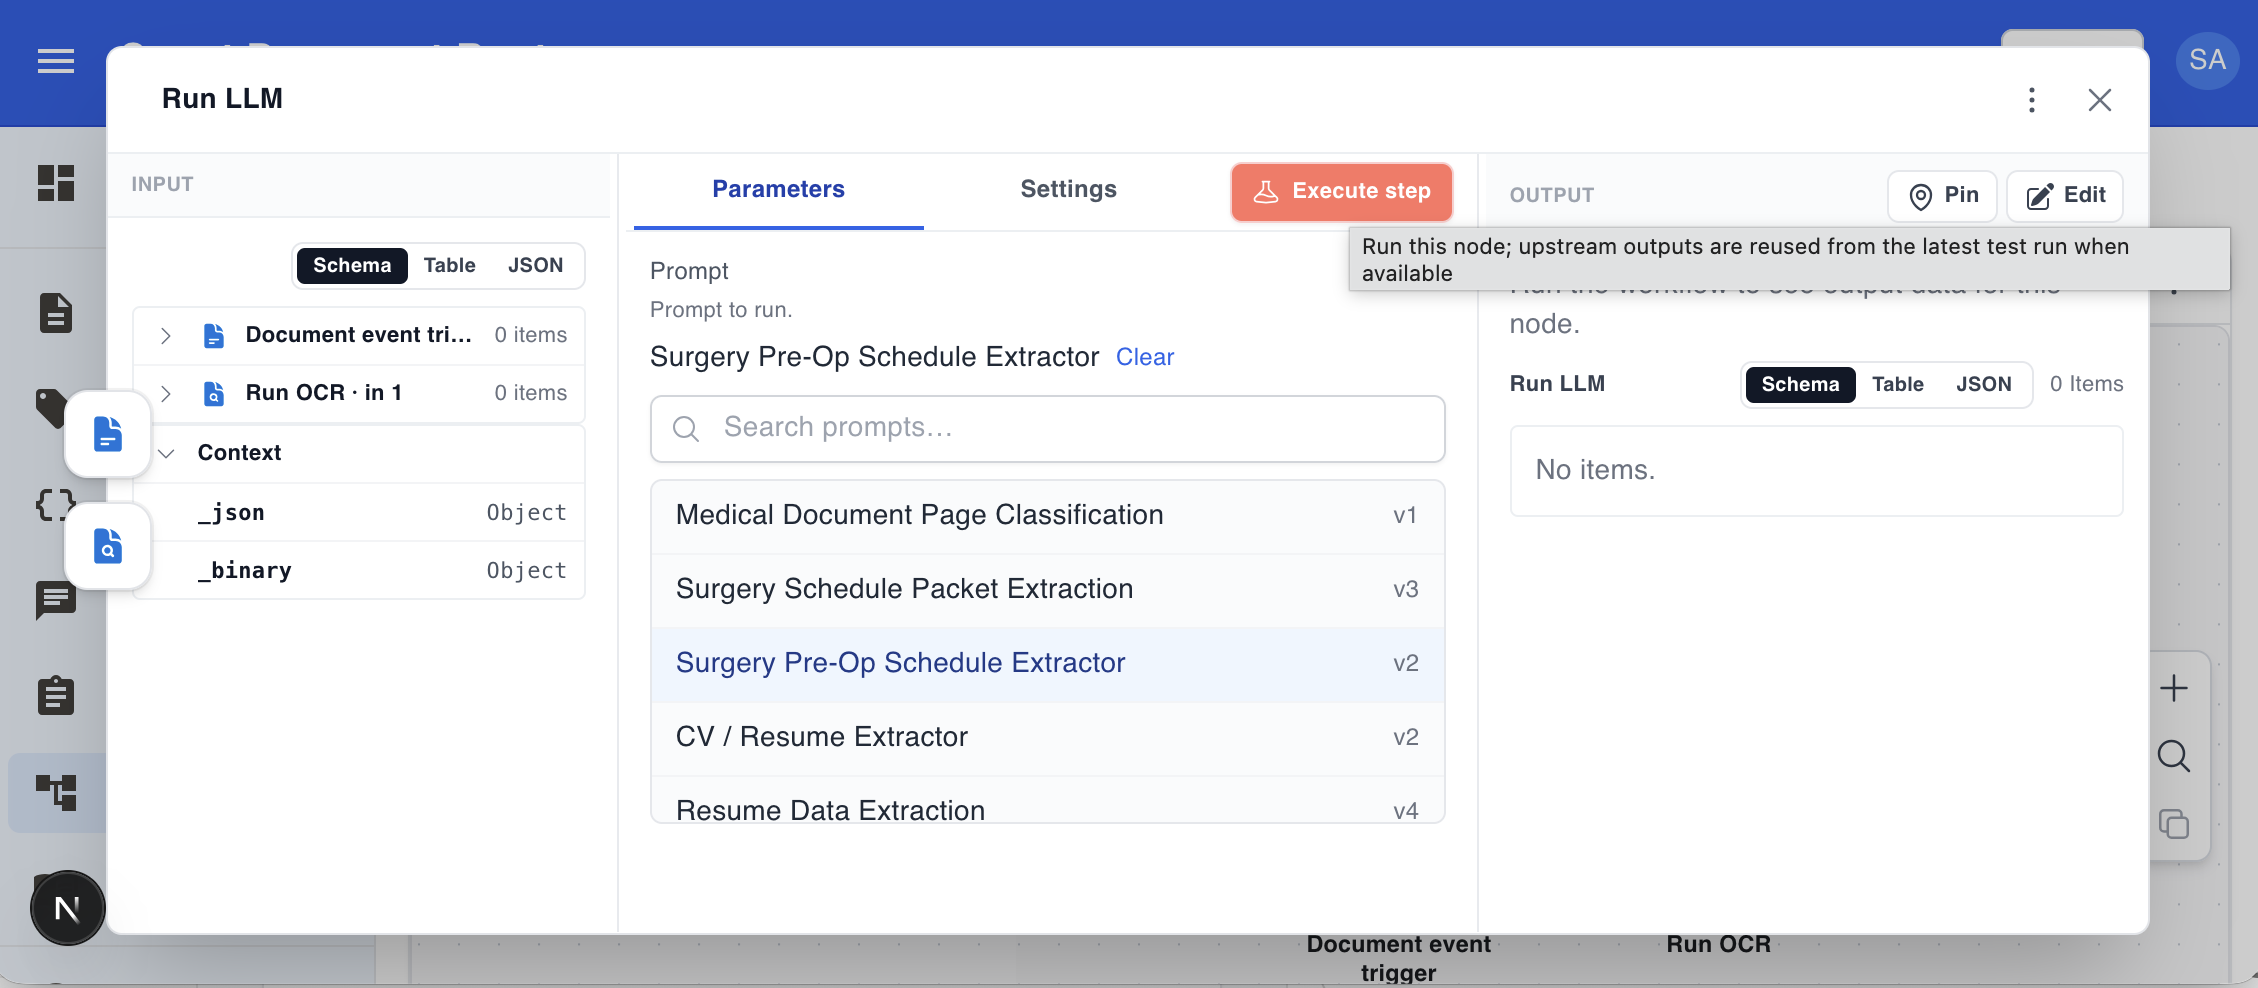Collapse the Context section
This screenshot has height=988, width=2258.
pos(166,453)
